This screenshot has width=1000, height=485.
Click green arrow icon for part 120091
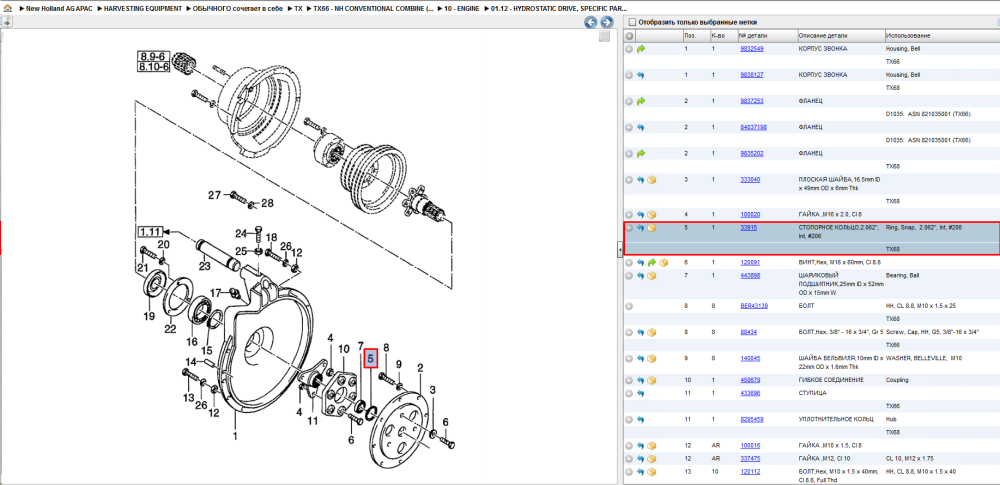point(652,262)
